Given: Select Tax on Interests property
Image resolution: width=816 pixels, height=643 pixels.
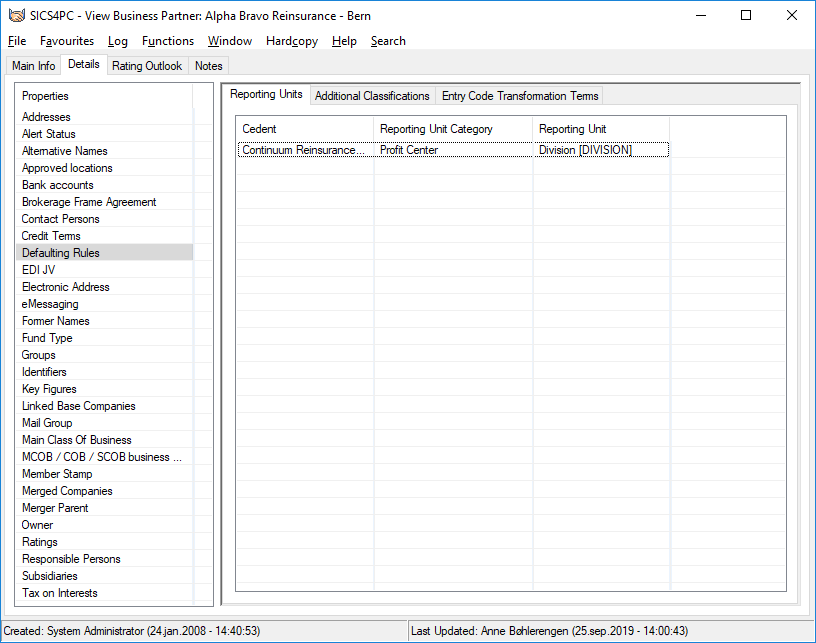Looking at the screenshot, I should (x=60, y=593).
